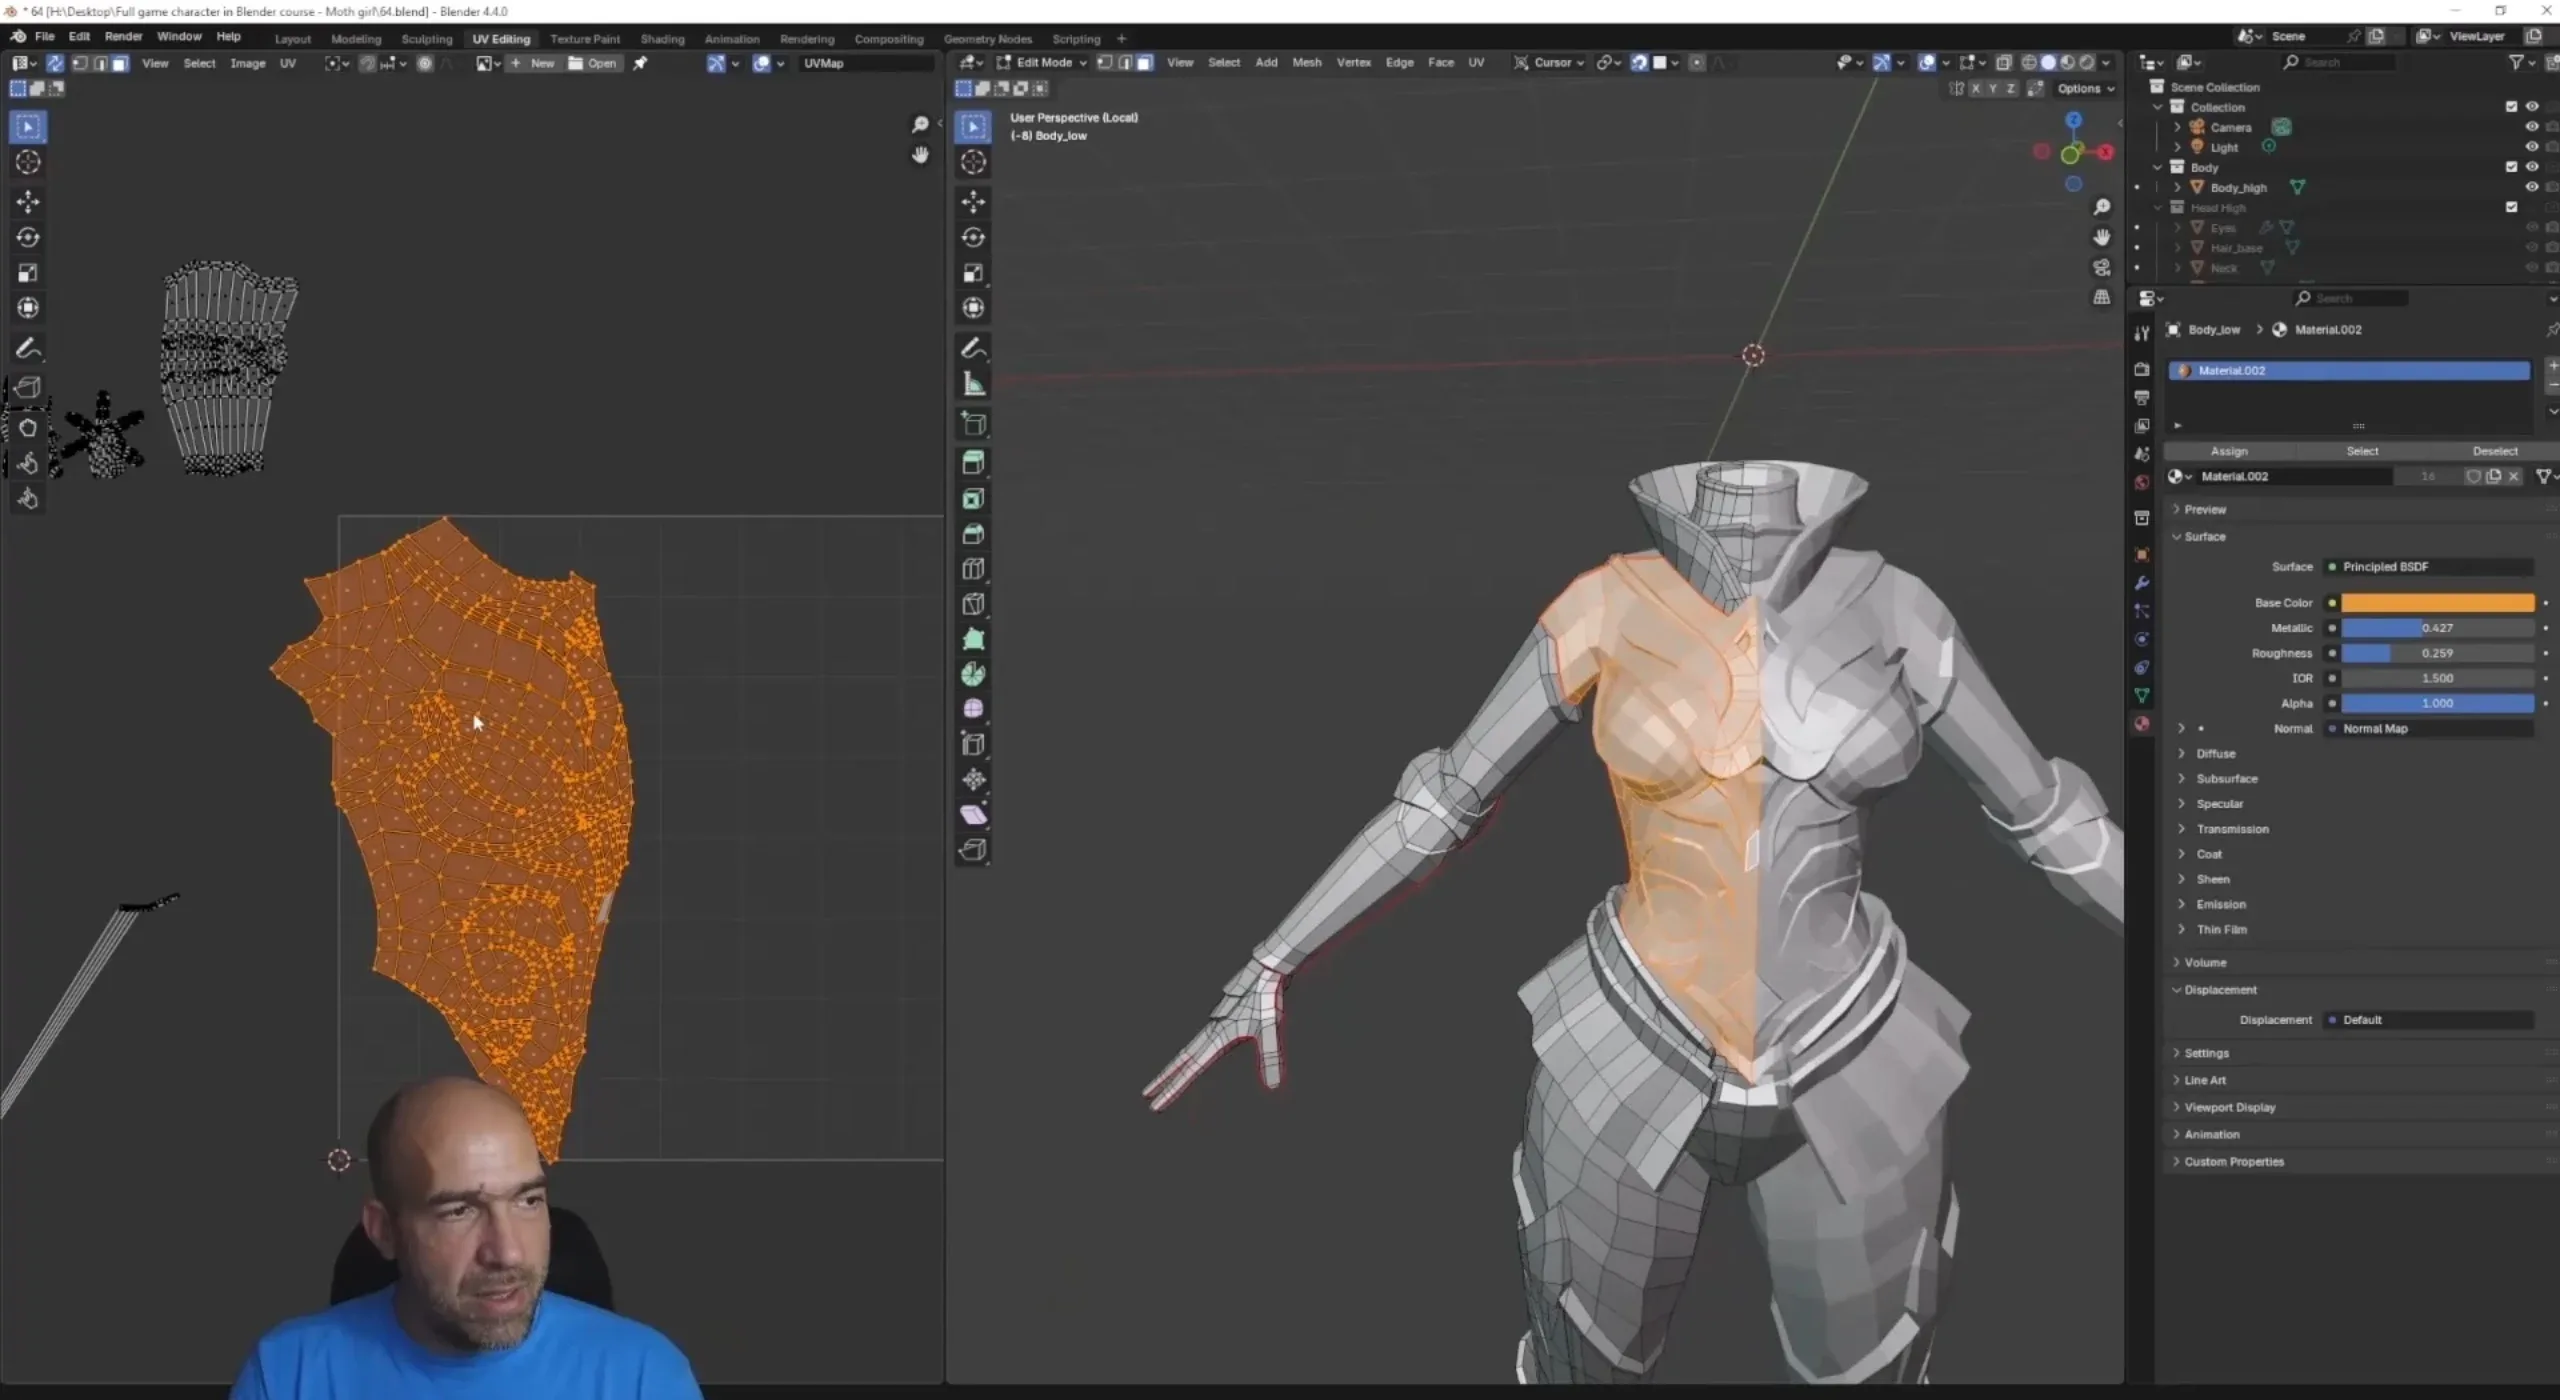2560x1400 pixels.
Task: Choose the Measure tool in viewport
Action: pyautogui.click(x=973, y=384)
